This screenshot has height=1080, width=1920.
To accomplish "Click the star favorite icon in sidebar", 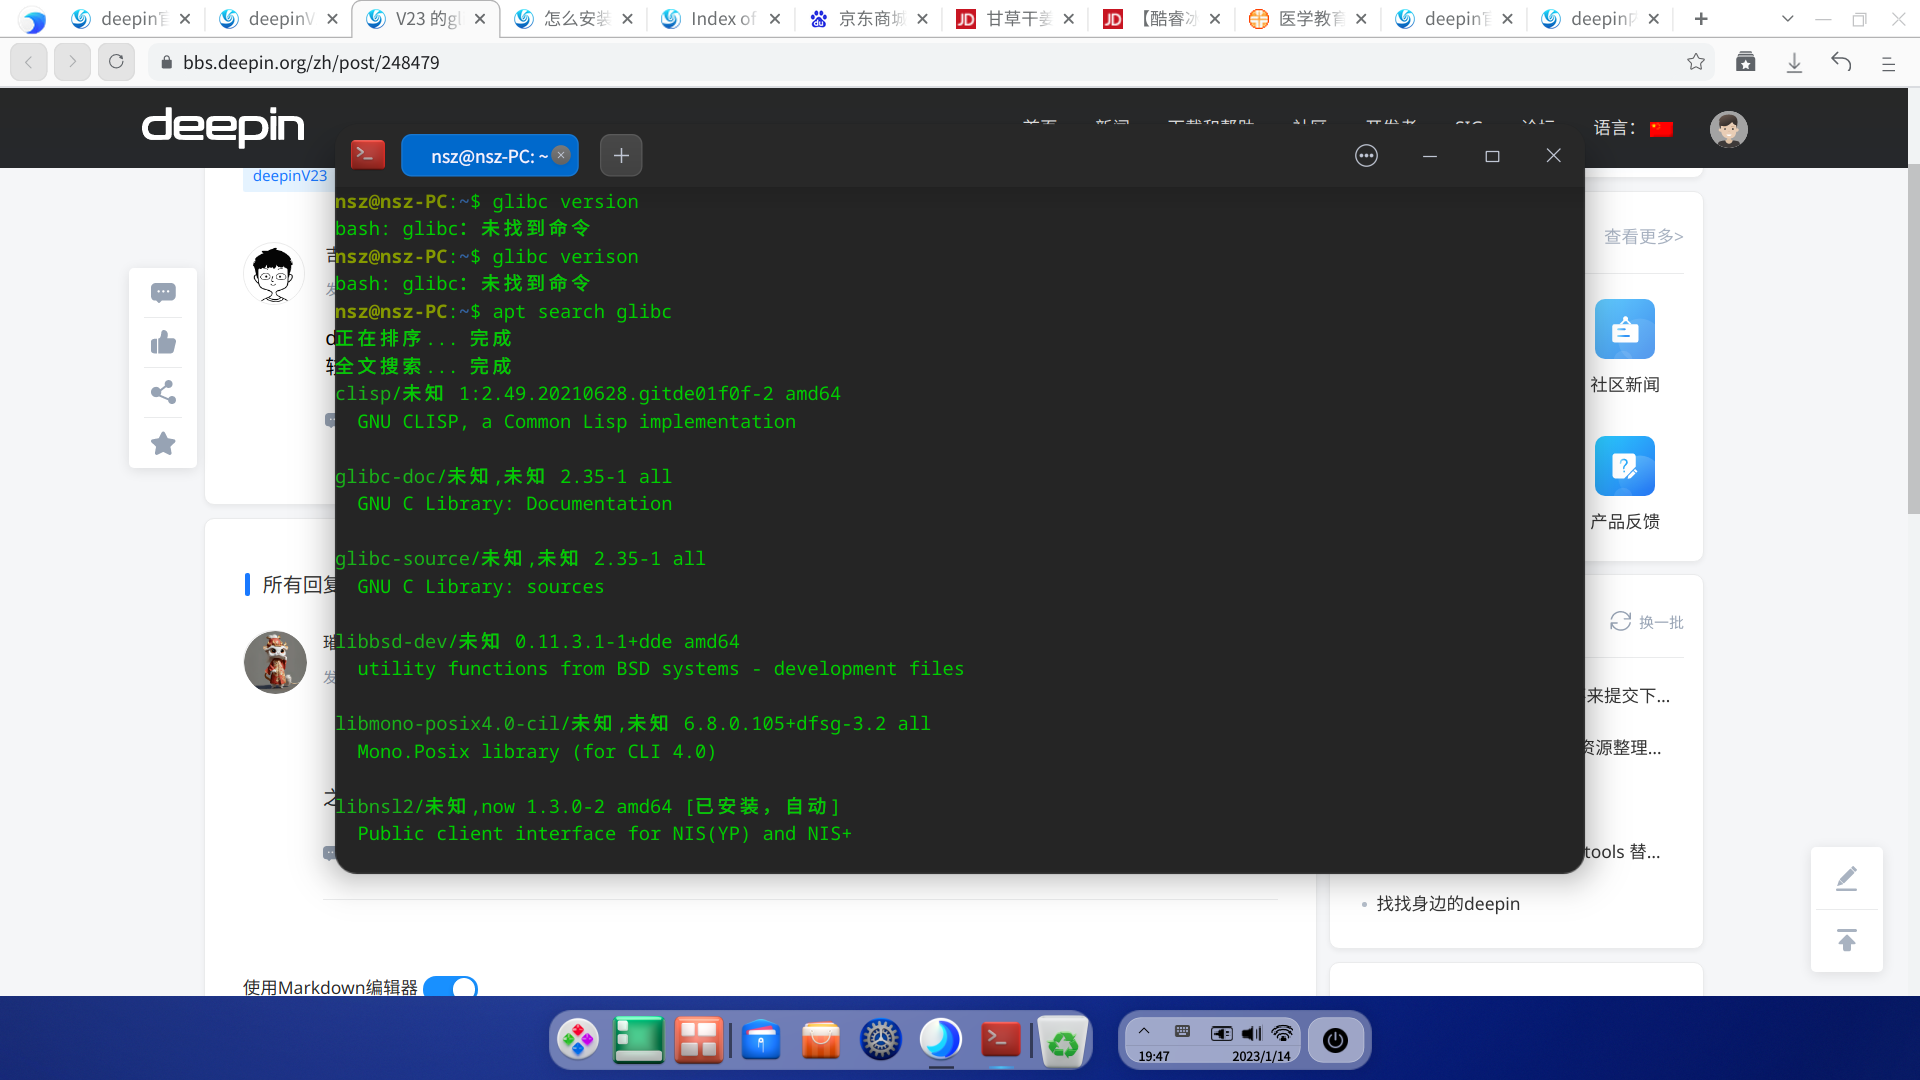I will click(x=163, y=443).
